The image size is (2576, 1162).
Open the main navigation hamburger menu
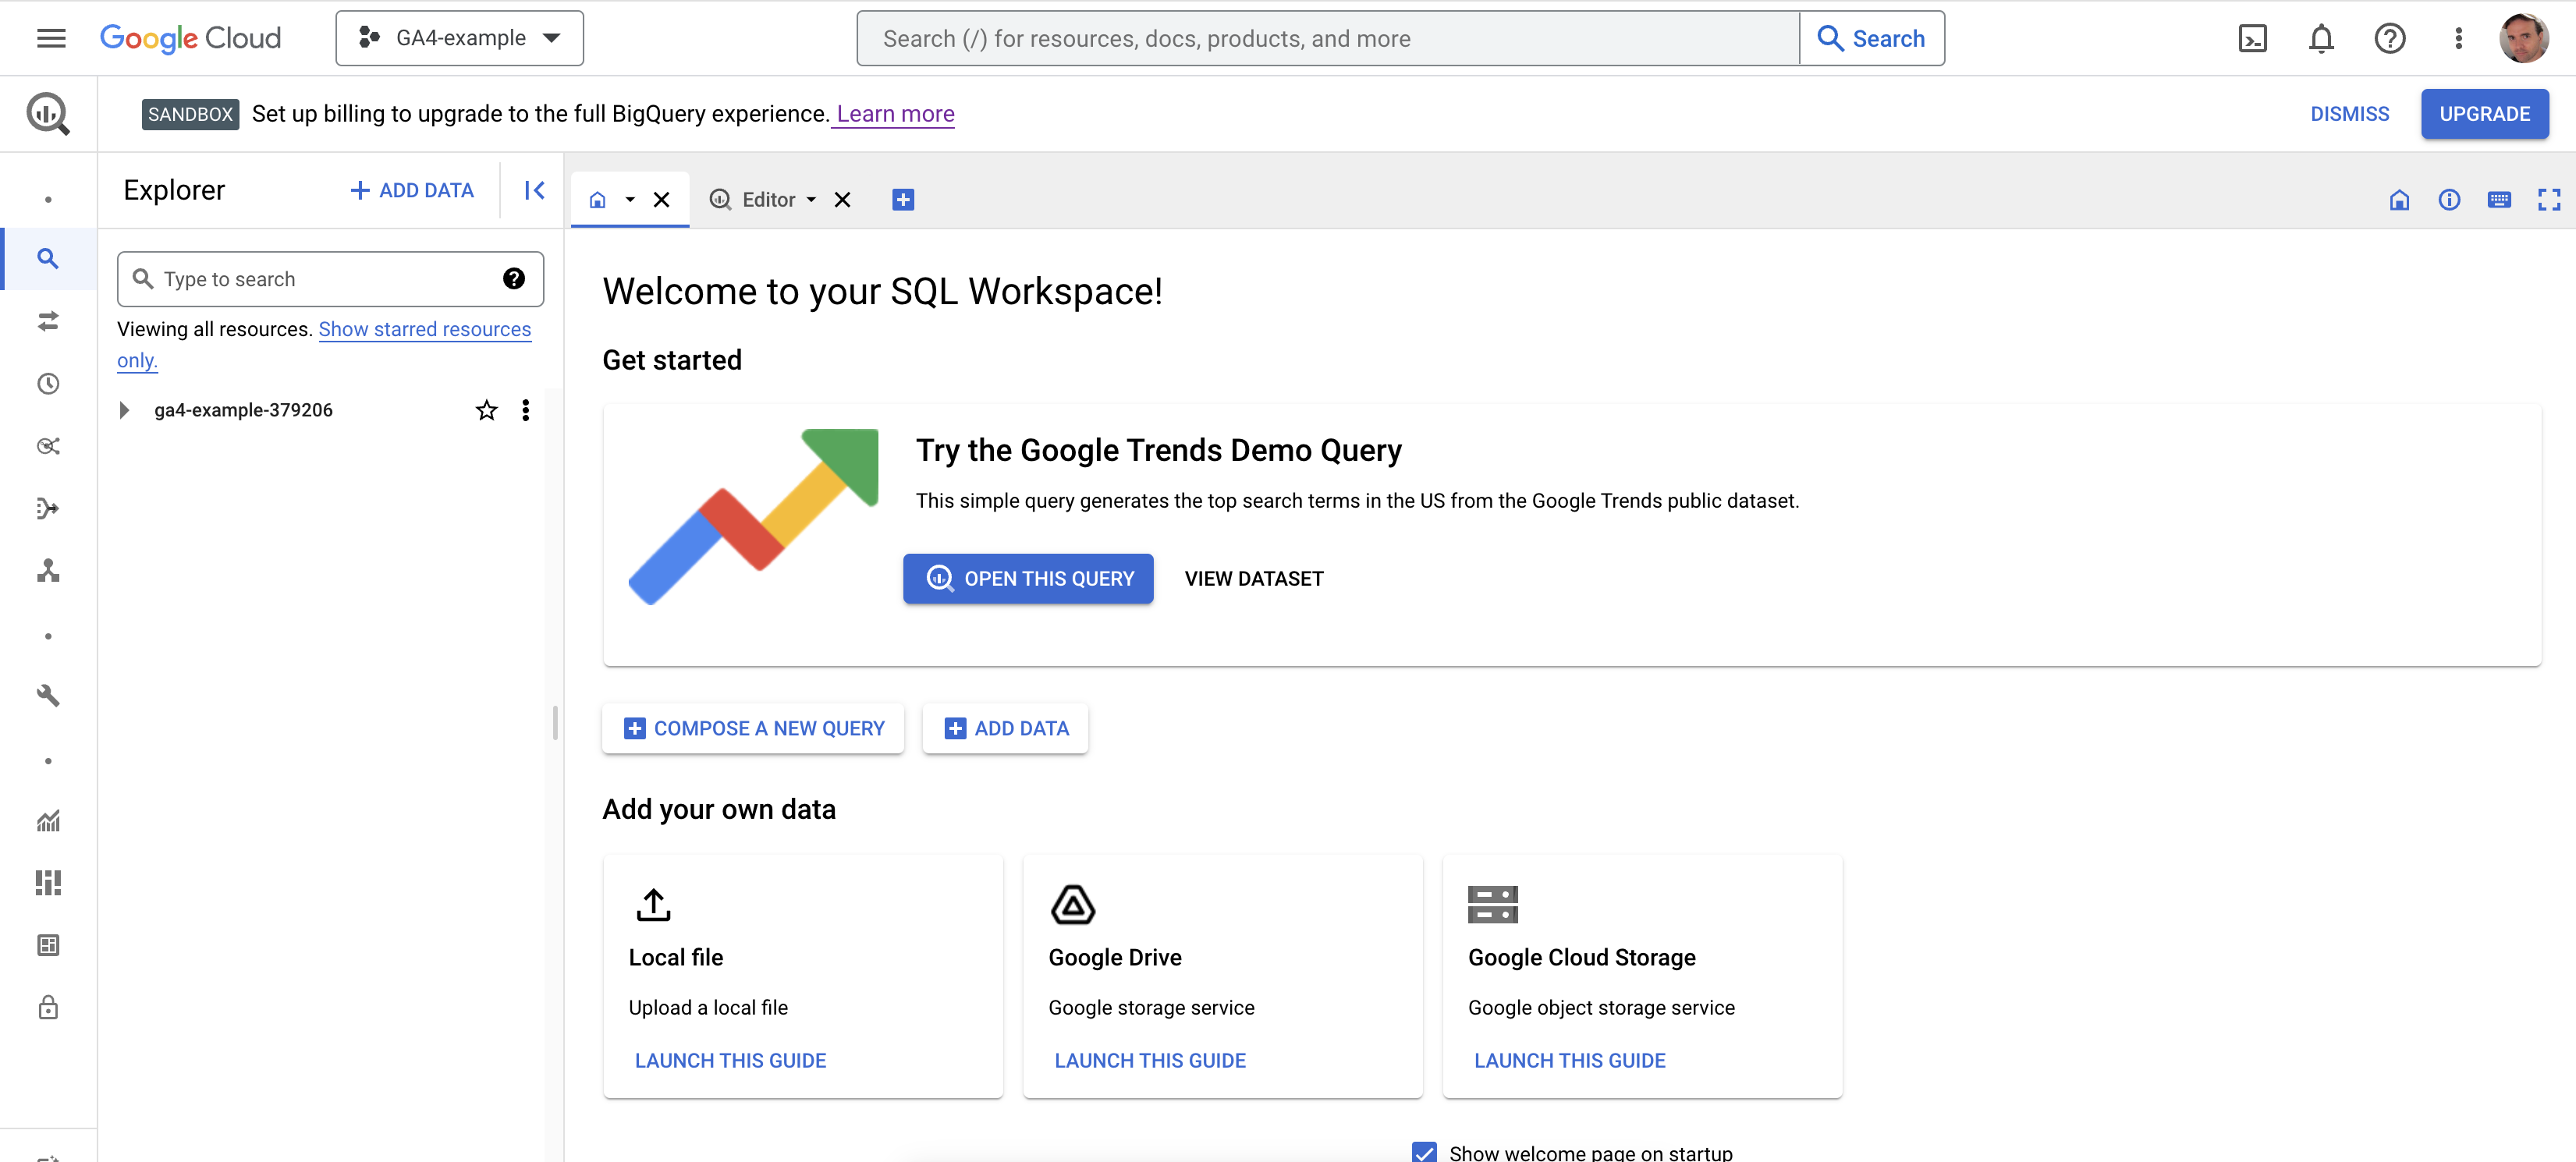50,38
